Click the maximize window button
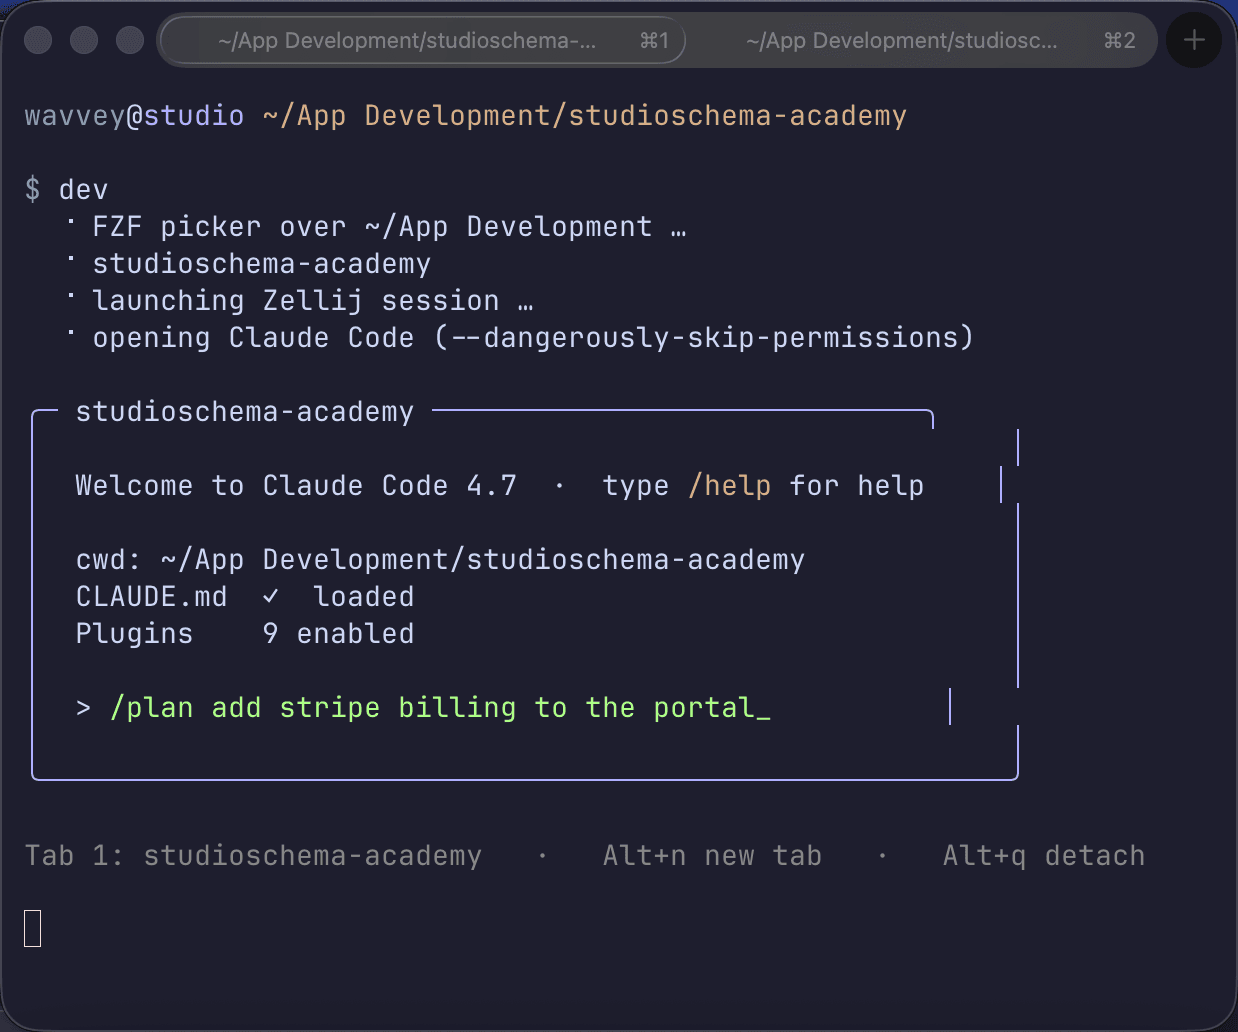The width and height of the screenshot is (1238, 1032). coord(130,40)
